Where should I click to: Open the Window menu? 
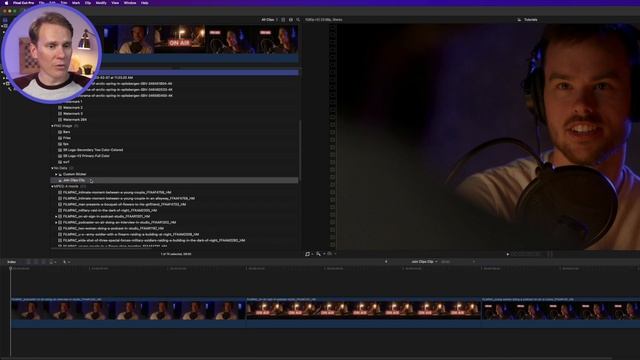tap(130, 2)
